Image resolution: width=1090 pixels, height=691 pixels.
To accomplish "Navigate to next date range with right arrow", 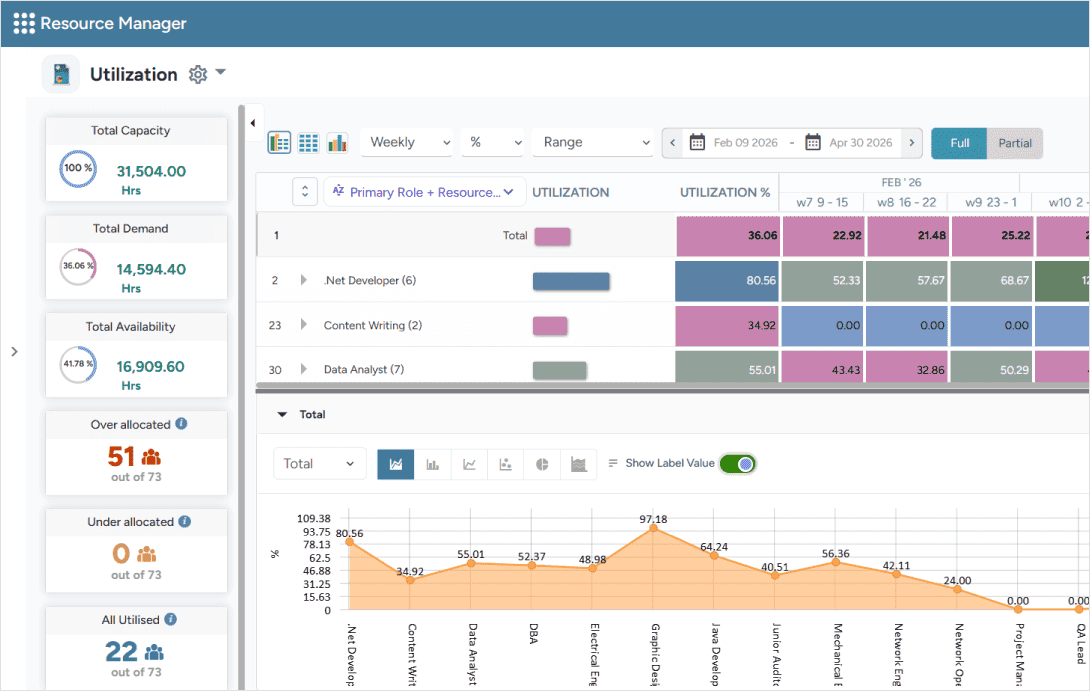I will [x=911, y=142].
